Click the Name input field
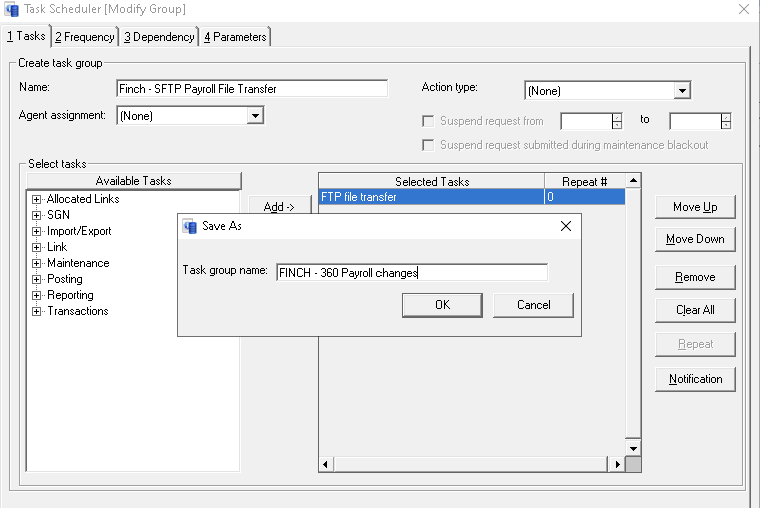760x508 pixels. (252, 89)
